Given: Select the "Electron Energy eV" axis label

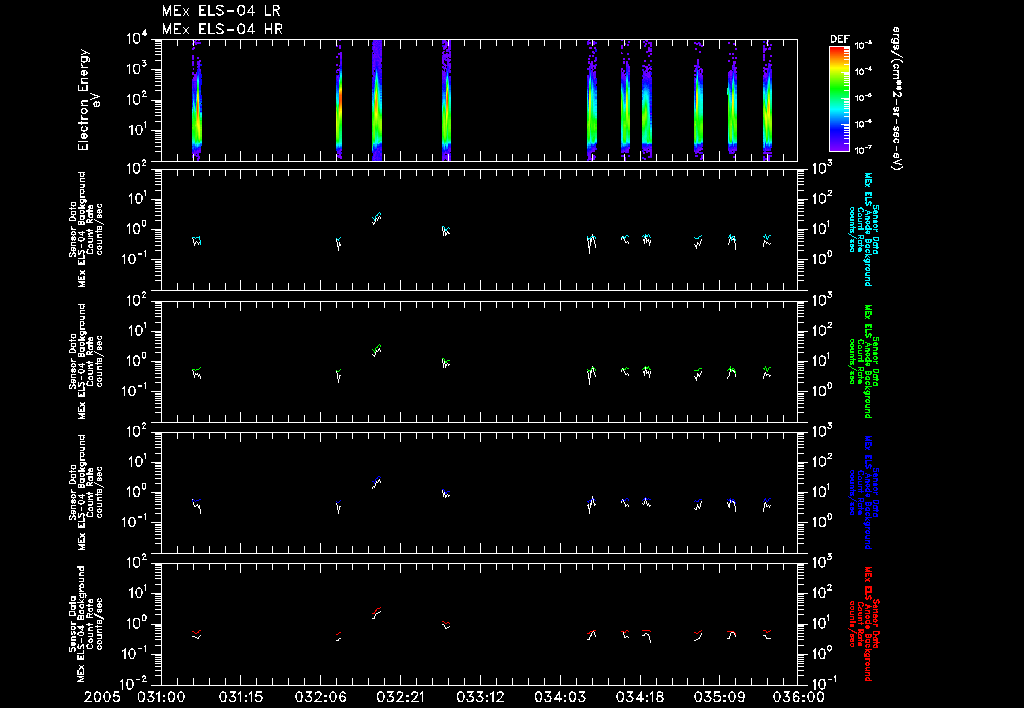Looking at the screenshot, I should pyautogui.click(x=89, y=100).
